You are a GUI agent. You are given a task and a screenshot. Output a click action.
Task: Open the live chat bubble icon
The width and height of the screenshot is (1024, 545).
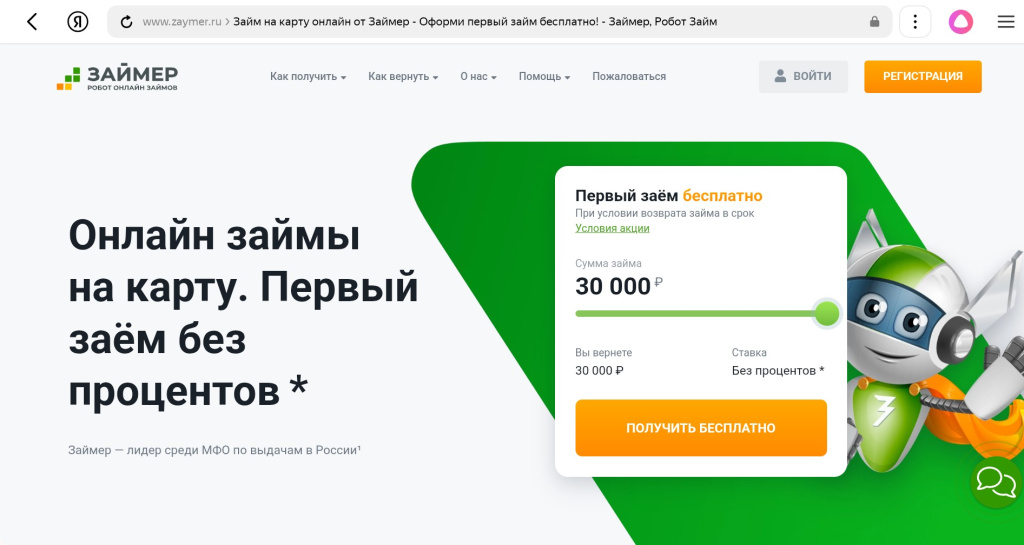(x=995, y=482)
